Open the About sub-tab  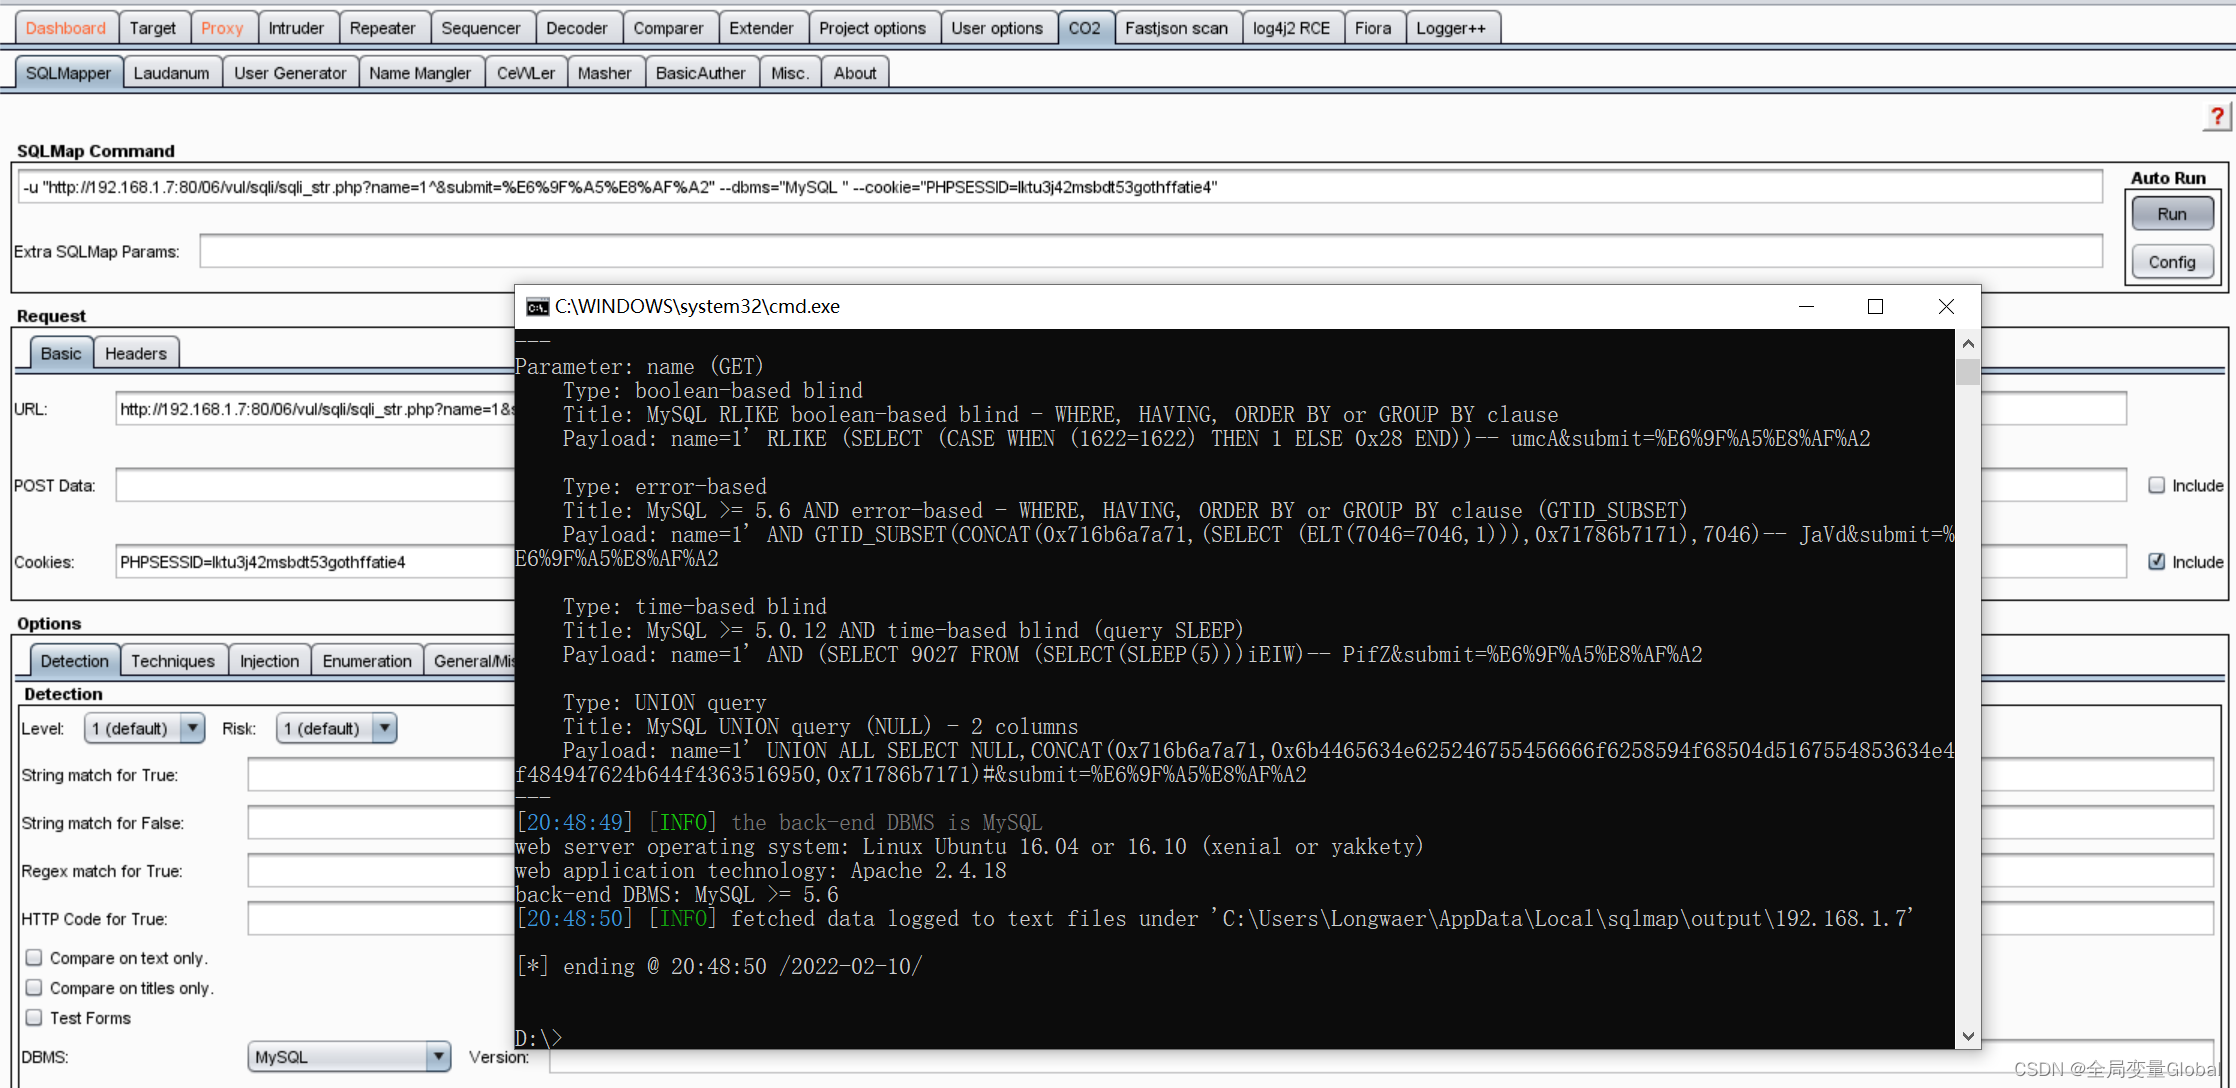855,73
